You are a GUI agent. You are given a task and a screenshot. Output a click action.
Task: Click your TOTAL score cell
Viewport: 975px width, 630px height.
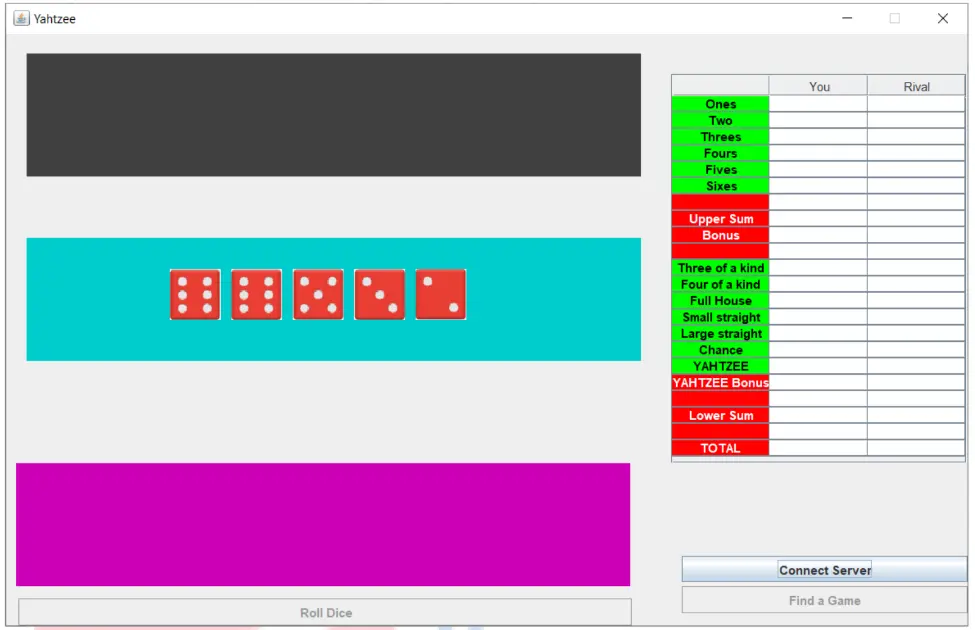pyautogui.click(x=818, y=448)
